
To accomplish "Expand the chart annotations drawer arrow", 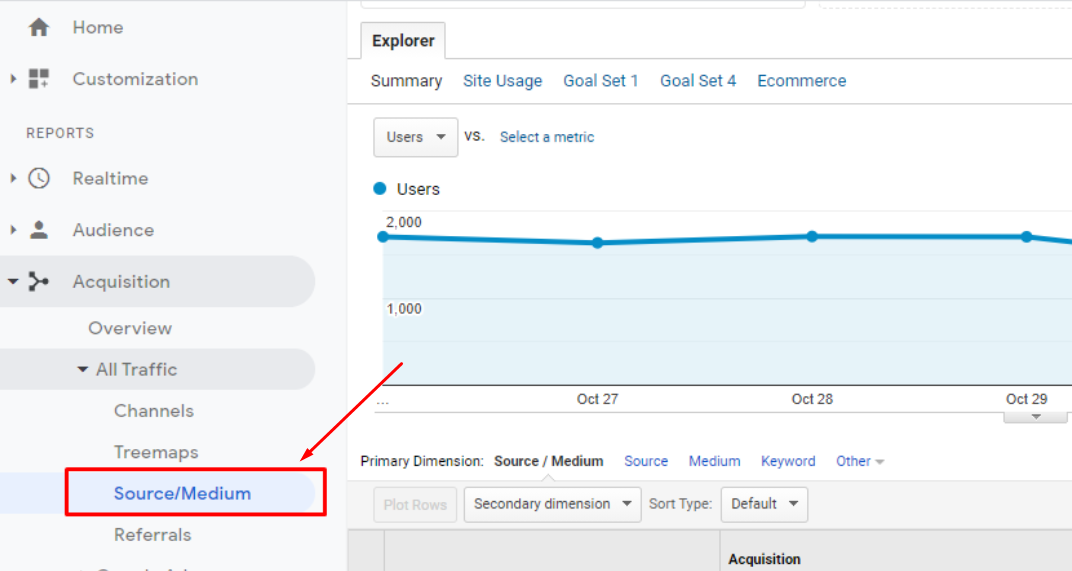I will point(1036,416).
